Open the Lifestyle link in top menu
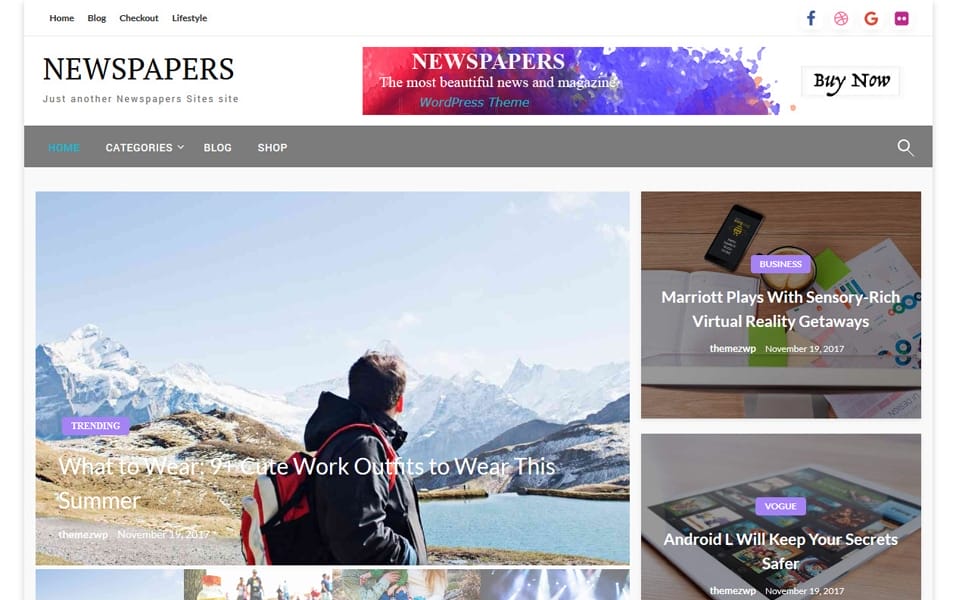 click(x=189, y=18)
